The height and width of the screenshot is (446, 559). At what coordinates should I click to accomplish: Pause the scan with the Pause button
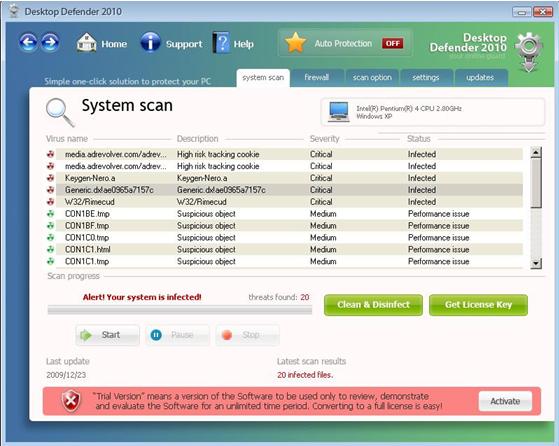177,335
